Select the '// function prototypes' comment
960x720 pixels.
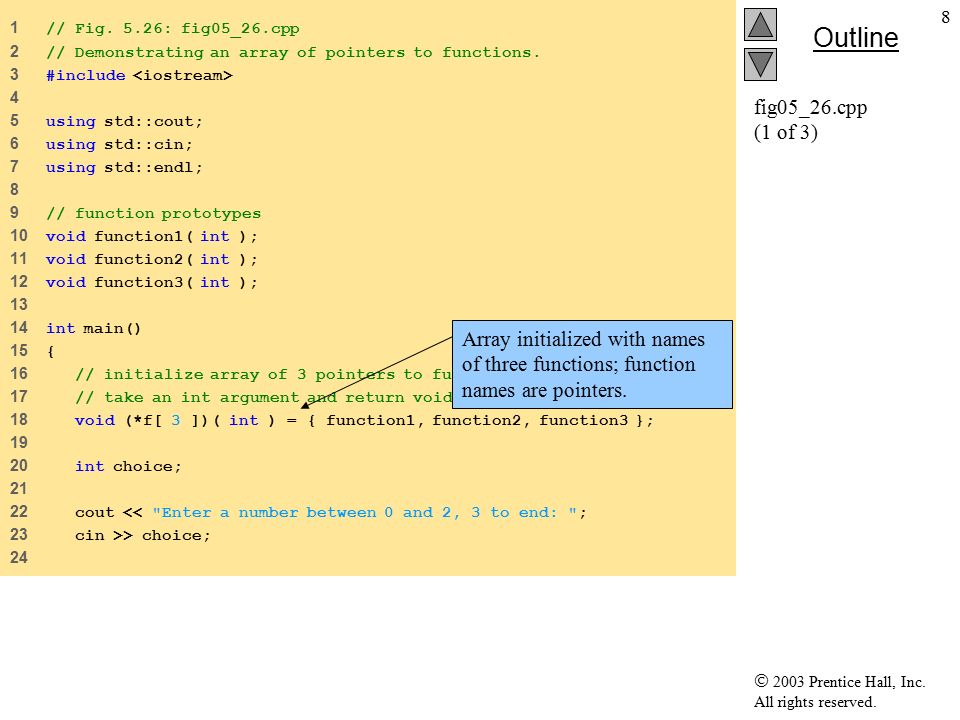153,213
